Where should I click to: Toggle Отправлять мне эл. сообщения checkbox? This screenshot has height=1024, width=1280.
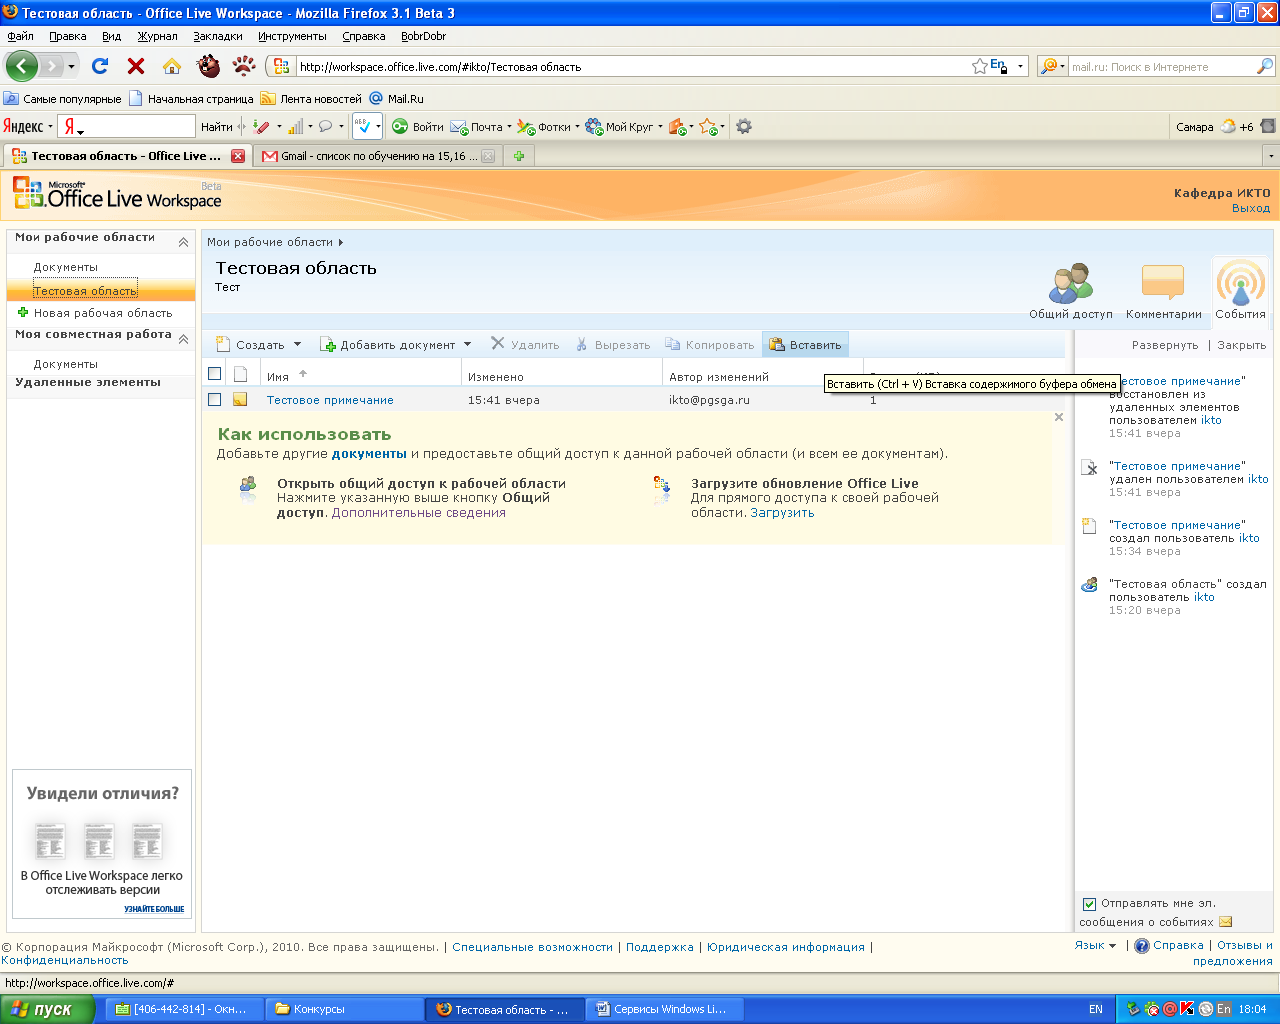pyautogui.click(x=1090, y=904)
